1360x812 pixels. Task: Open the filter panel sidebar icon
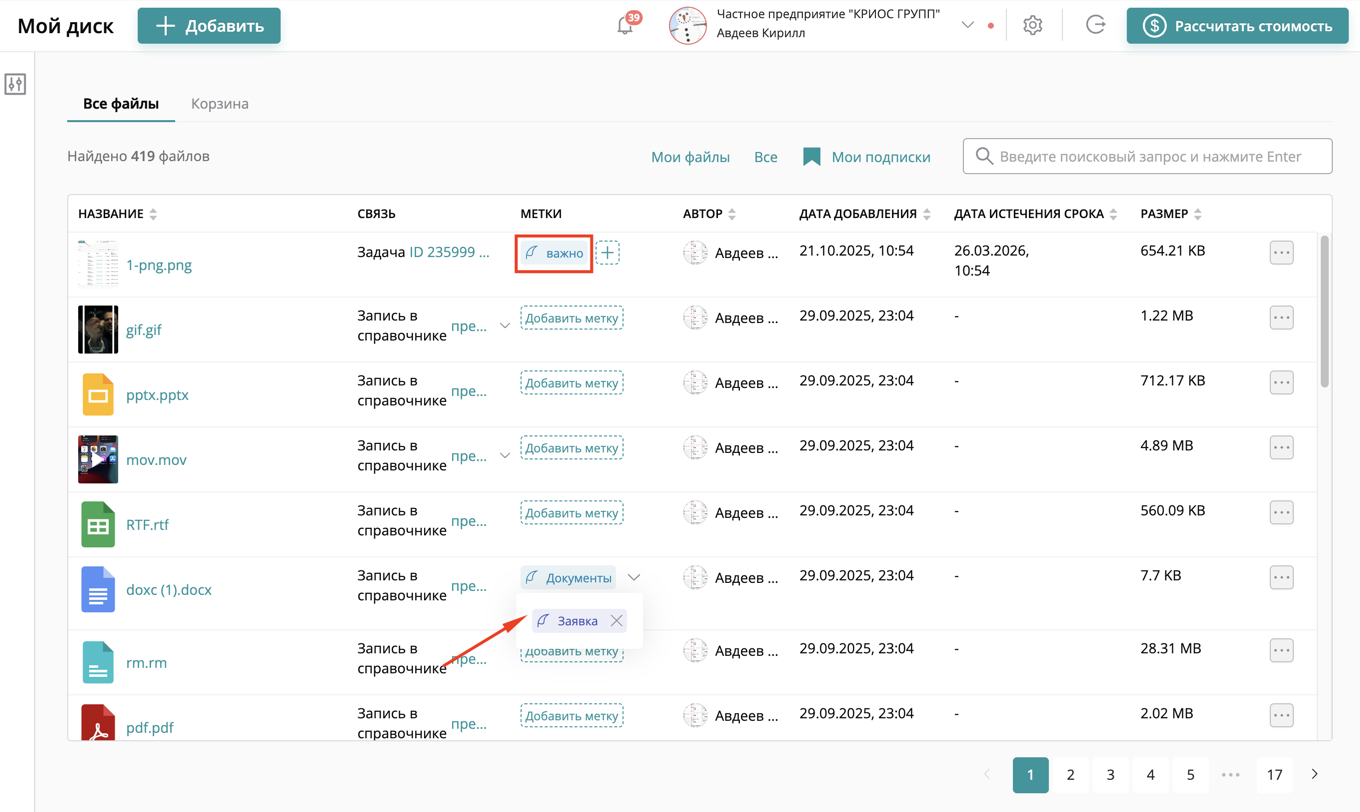click(15, 84)
